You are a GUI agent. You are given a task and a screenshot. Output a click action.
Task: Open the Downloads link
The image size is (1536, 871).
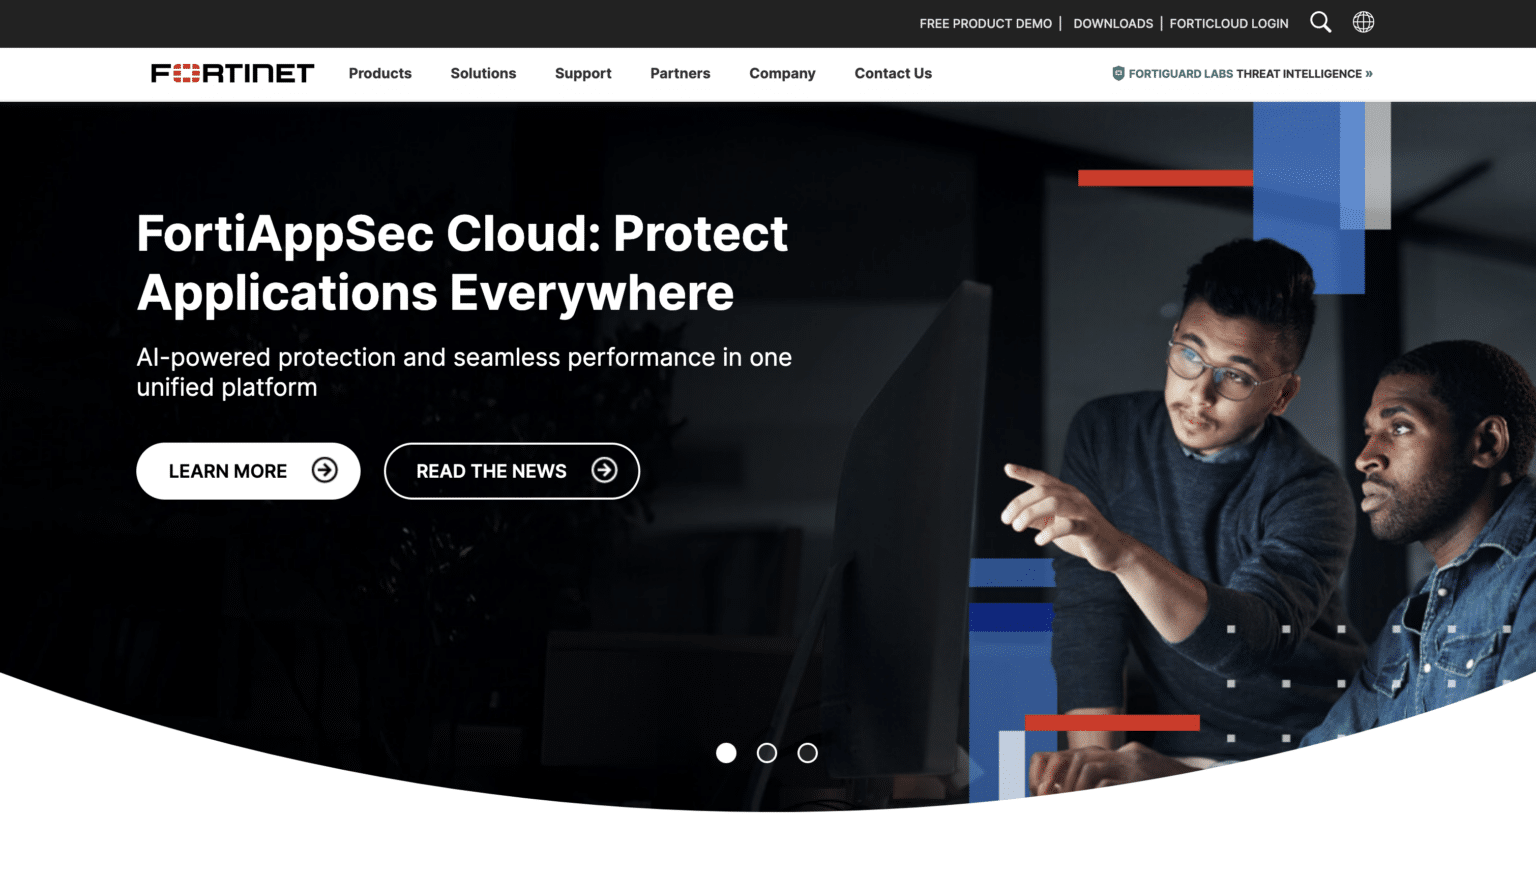point(1113,23)
